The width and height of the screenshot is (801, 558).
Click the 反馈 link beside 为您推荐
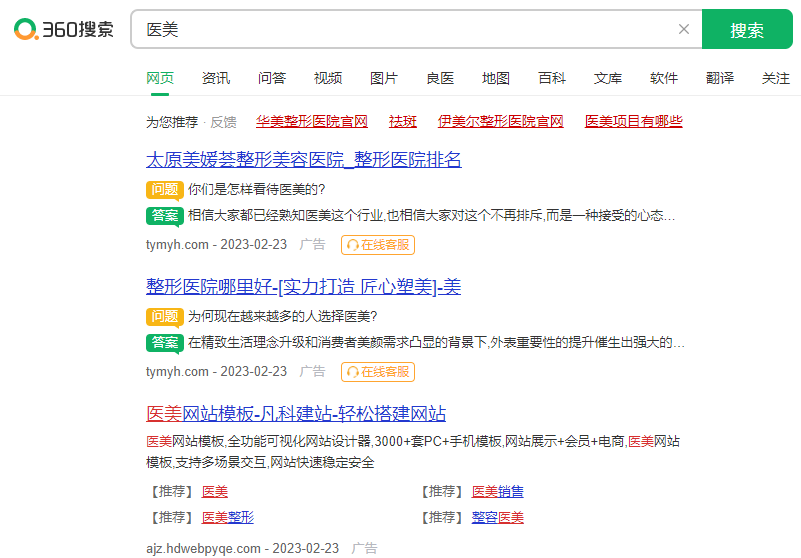tap(223, 122)
